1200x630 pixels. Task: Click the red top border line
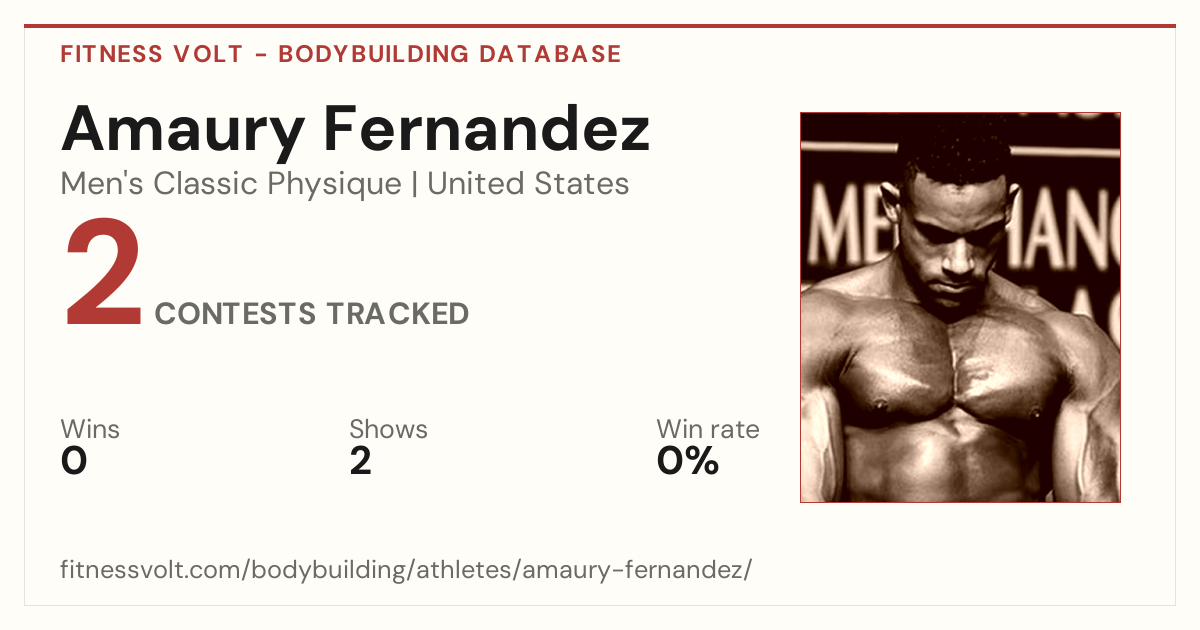(600, 26)
